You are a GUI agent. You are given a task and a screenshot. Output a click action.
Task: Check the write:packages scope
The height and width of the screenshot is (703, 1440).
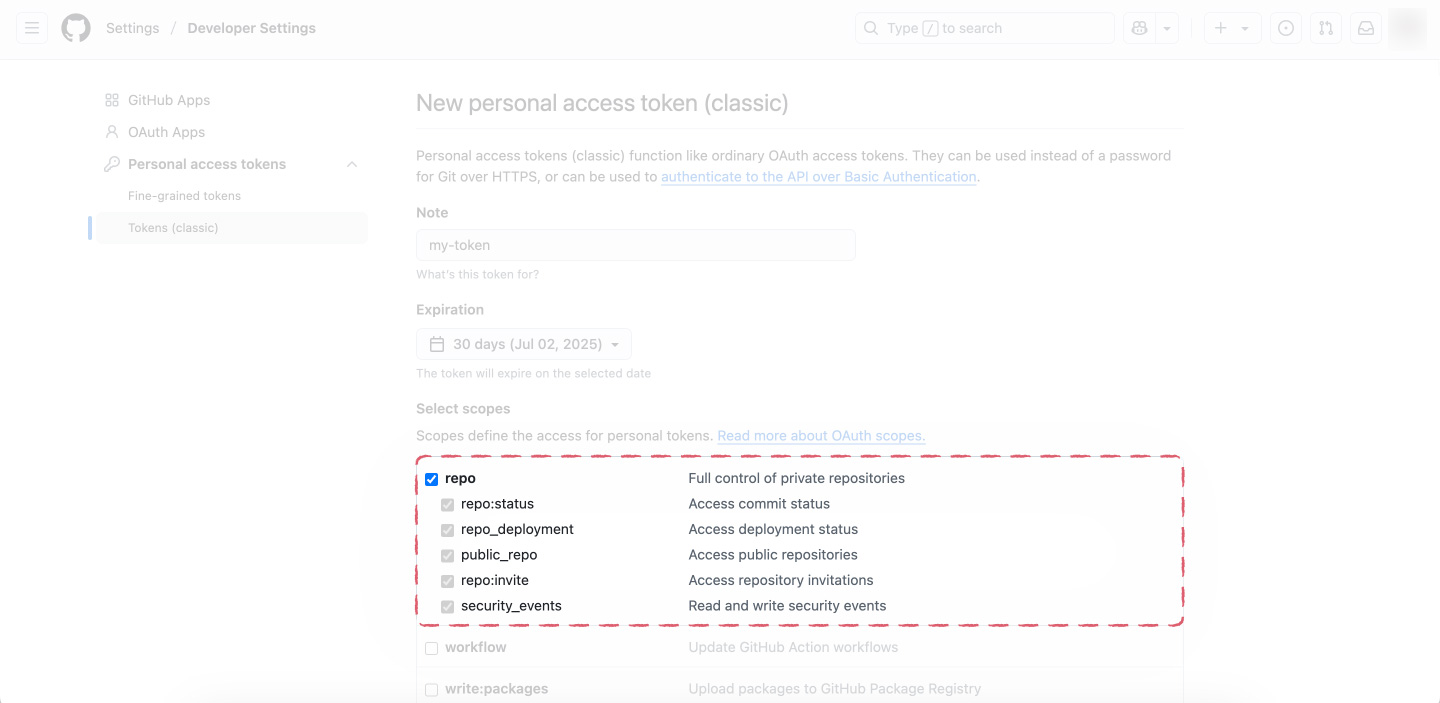431,689
